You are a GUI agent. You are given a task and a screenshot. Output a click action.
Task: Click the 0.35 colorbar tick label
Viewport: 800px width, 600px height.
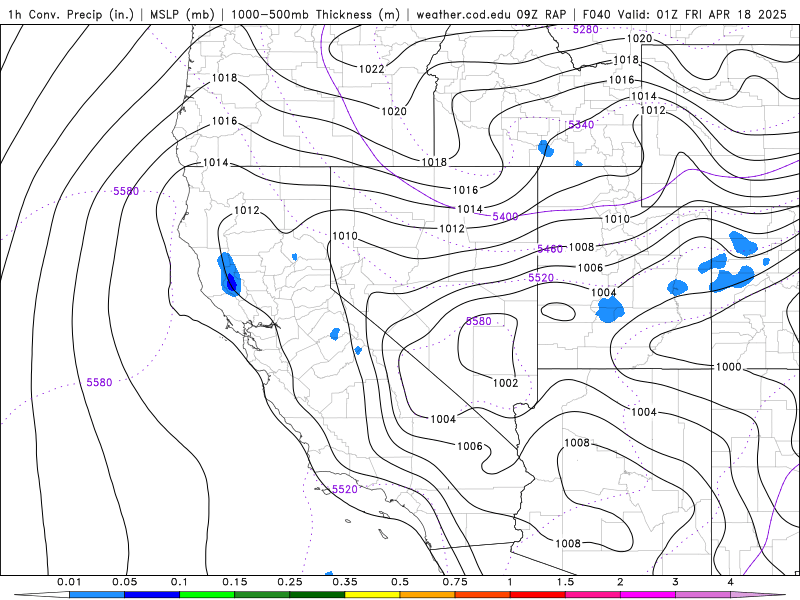(345, 582)
